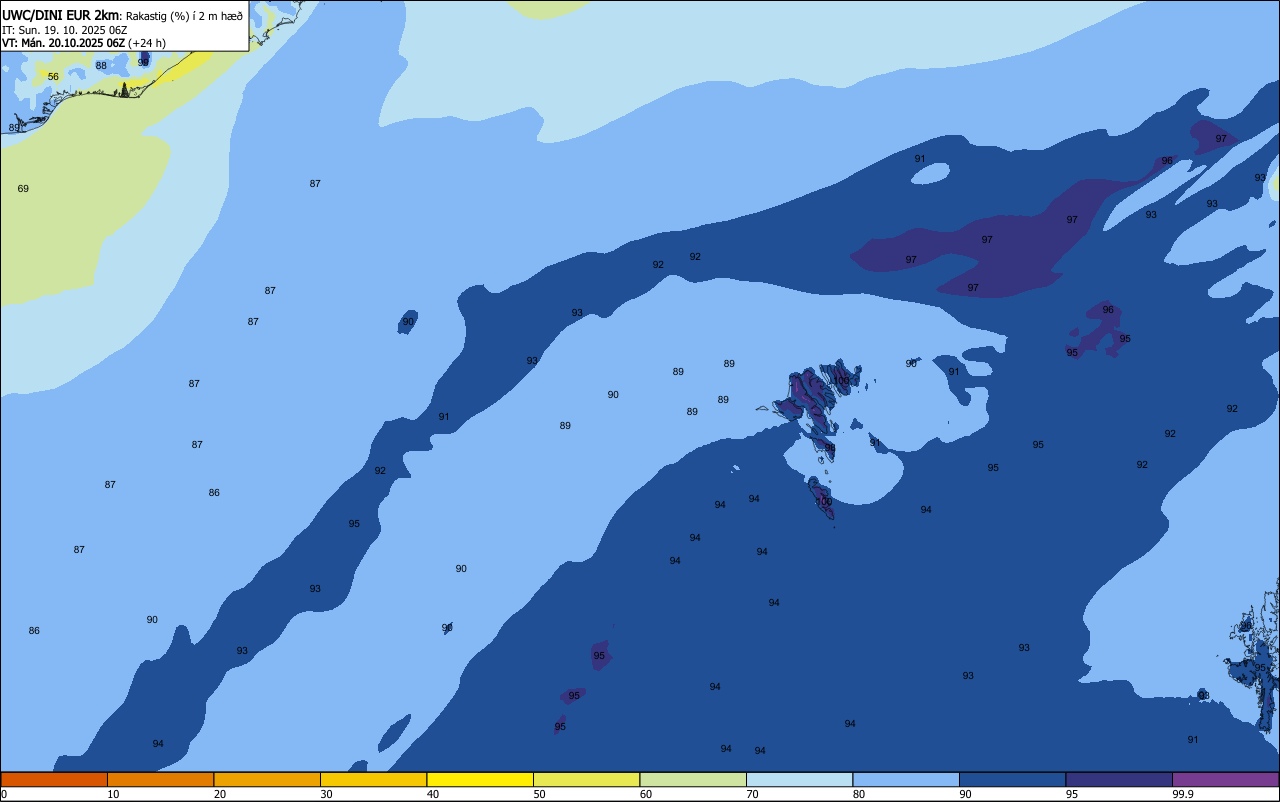Select the bright yellow 40–50 legend segment

tap(480, 779)
